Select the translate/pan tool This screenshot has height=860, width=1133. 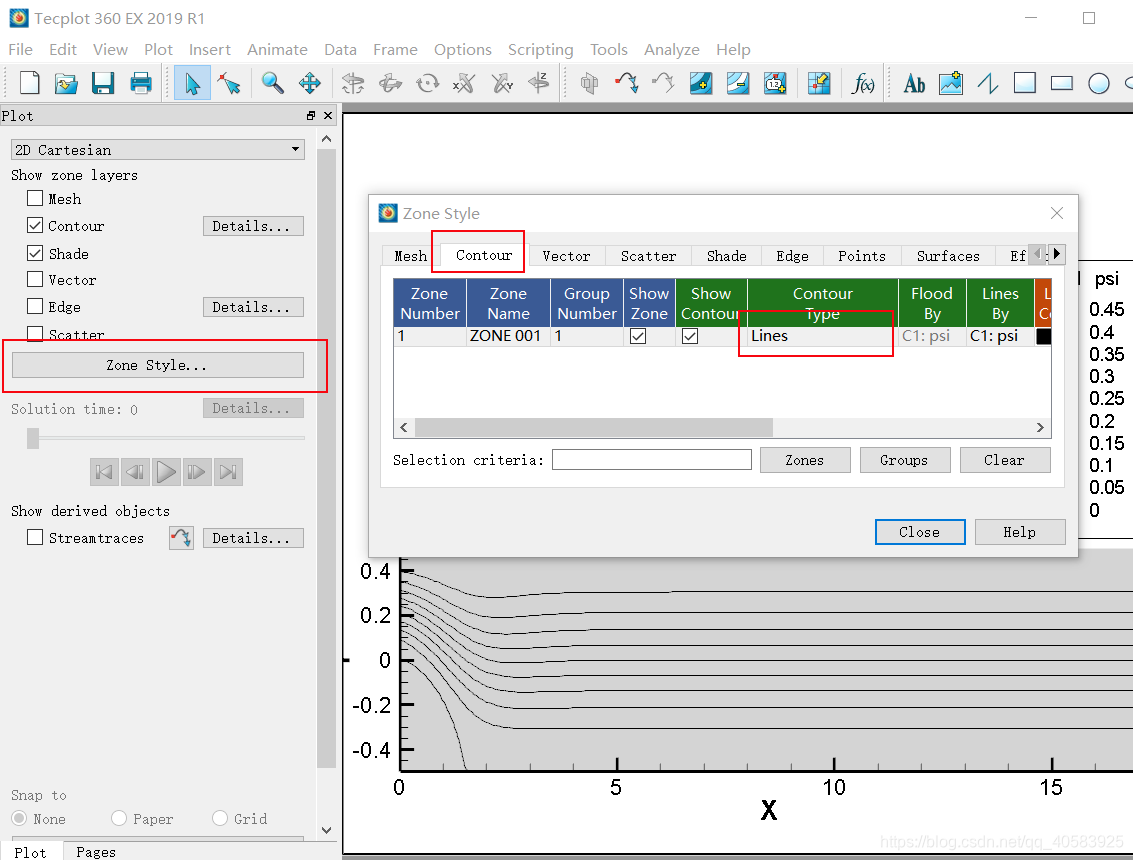click(x=310, y=83)
